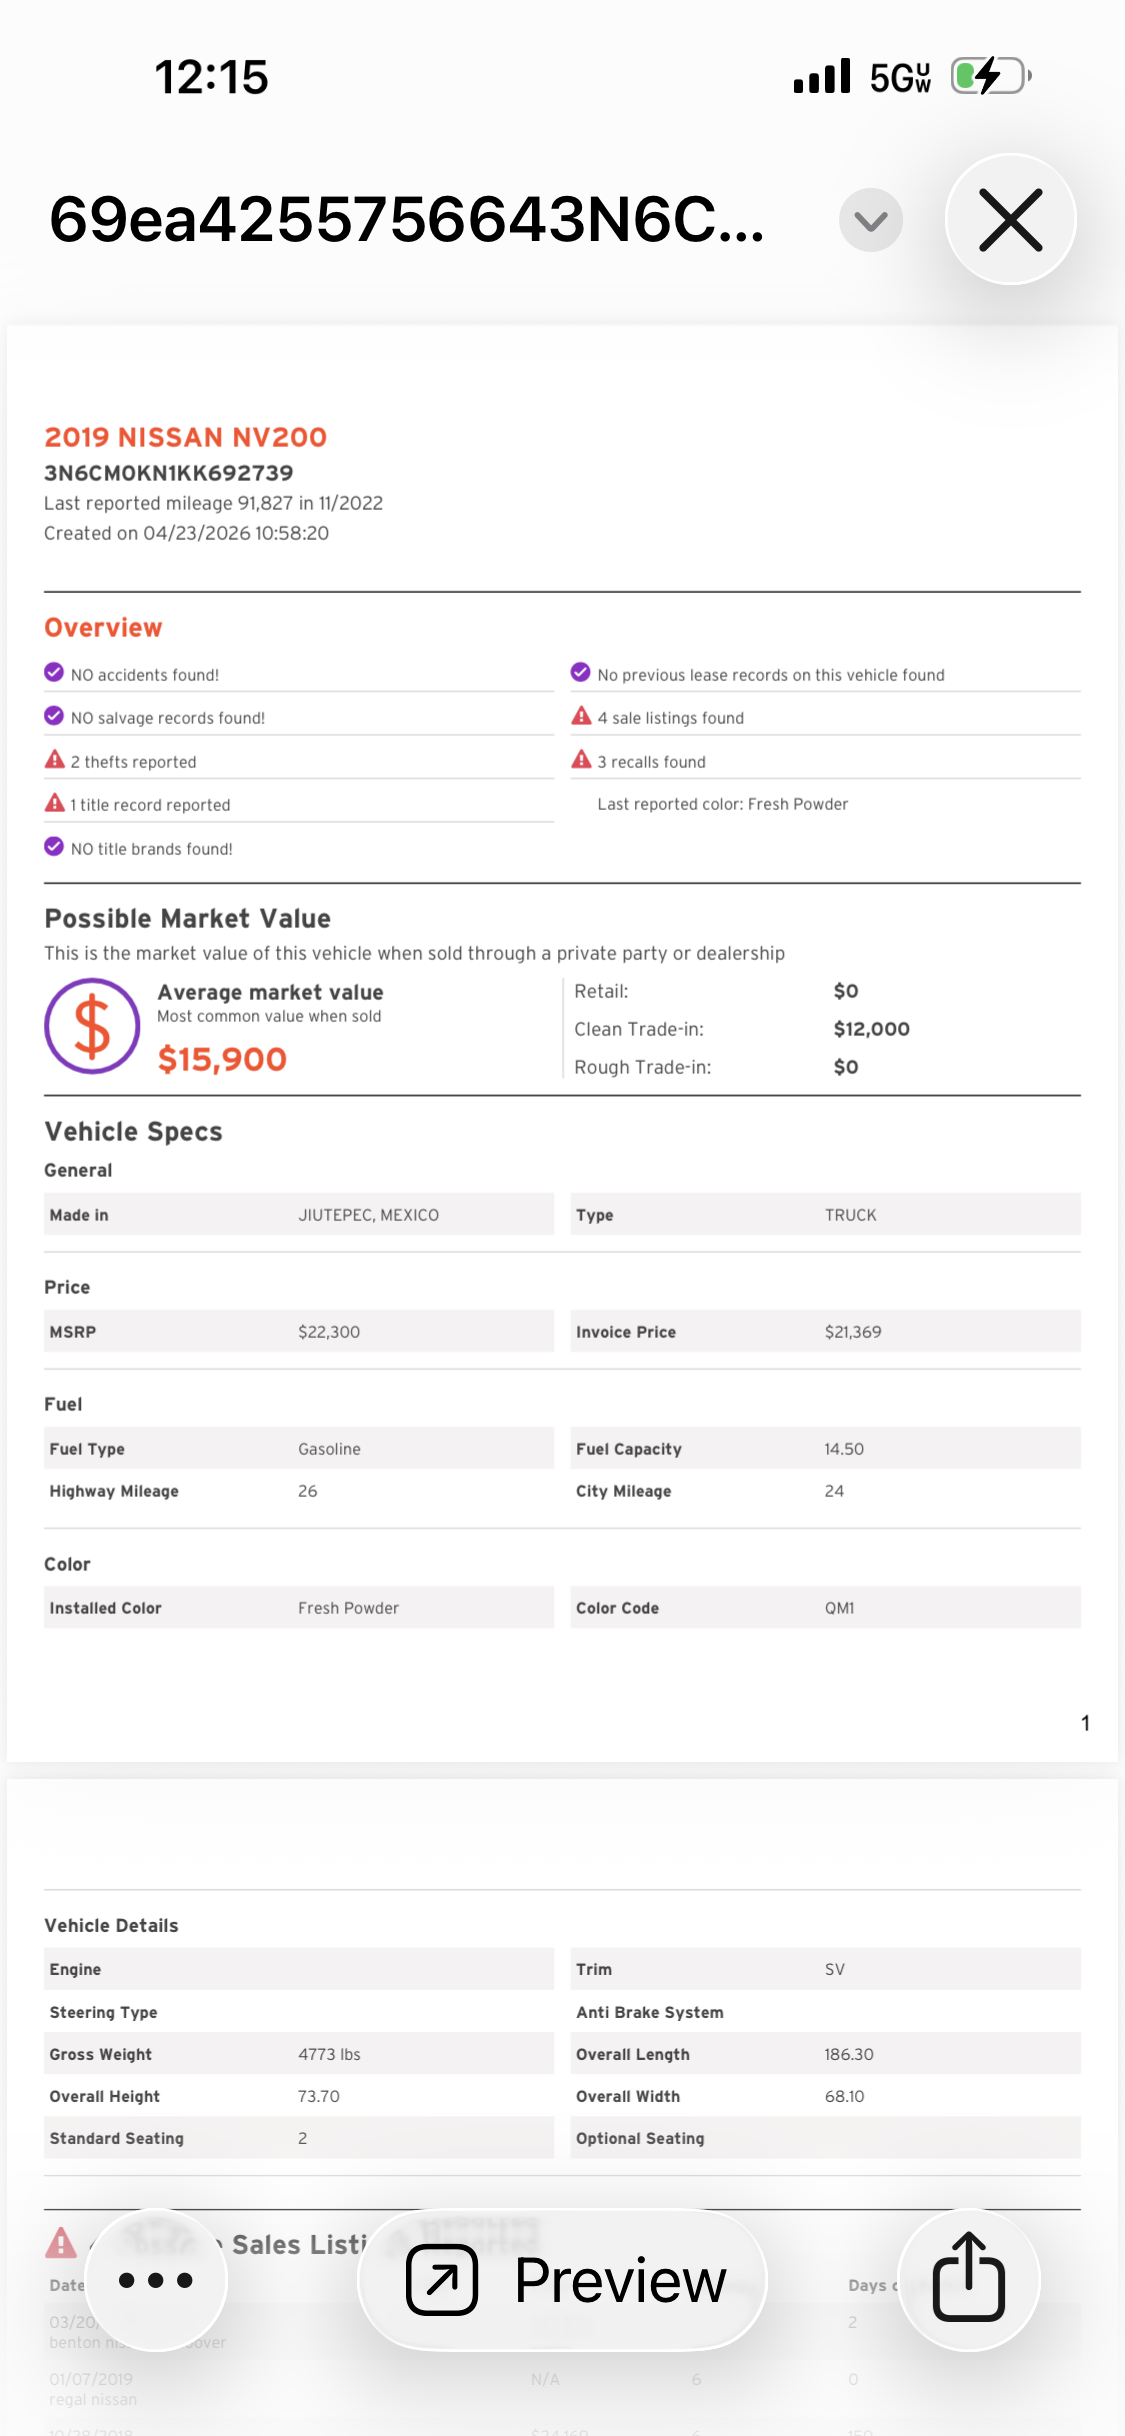Open the document in Preview
1125x2436 pixels.
pos(563,2279)
